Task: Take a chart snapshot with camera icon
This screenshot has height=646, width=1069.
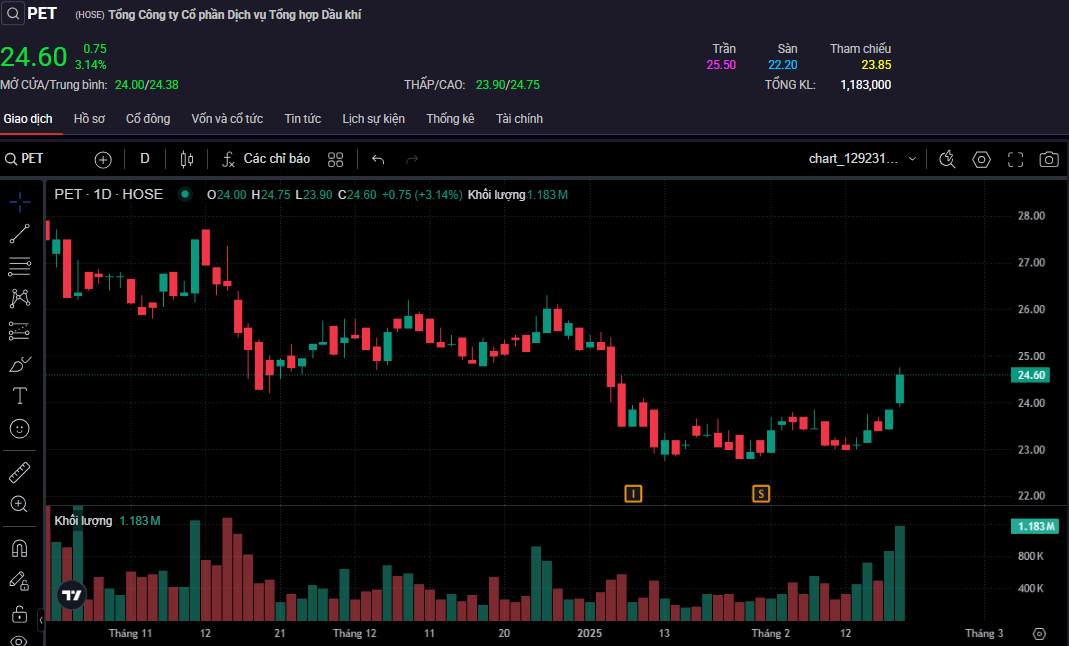Action: pos(1048,159)
